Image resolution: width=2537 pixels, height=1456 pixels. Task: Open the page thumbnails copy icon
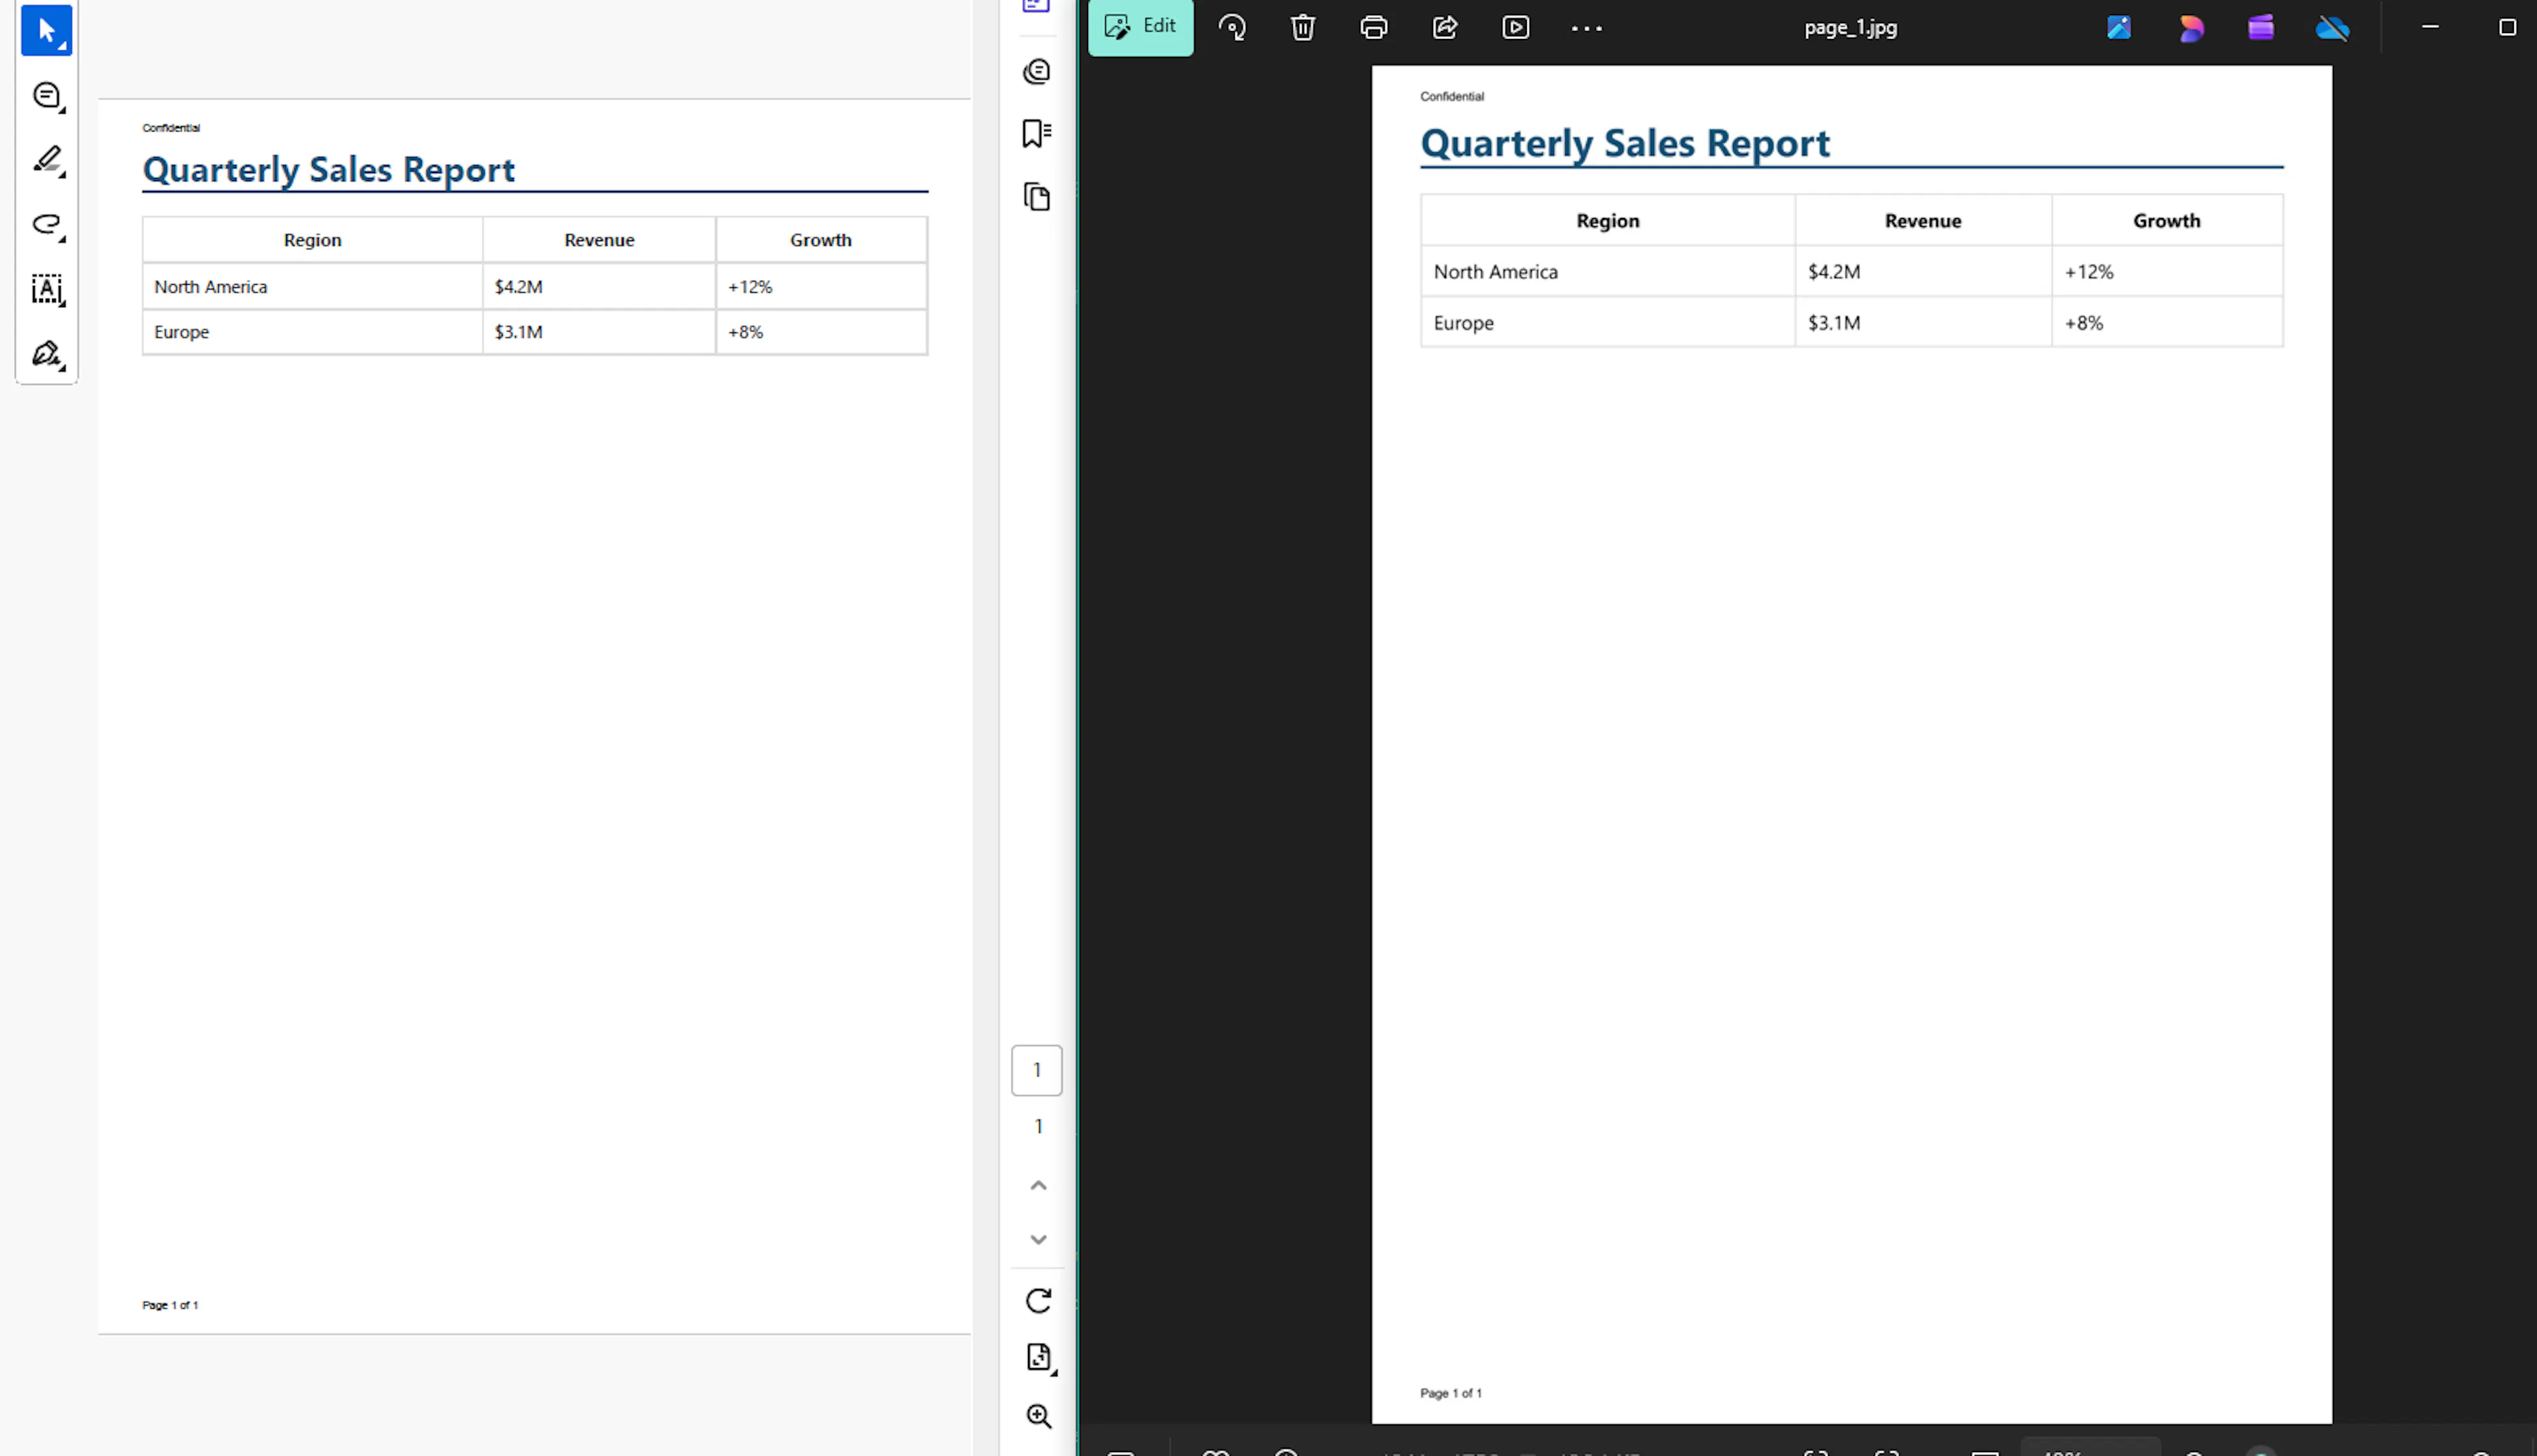point(1037,197)
